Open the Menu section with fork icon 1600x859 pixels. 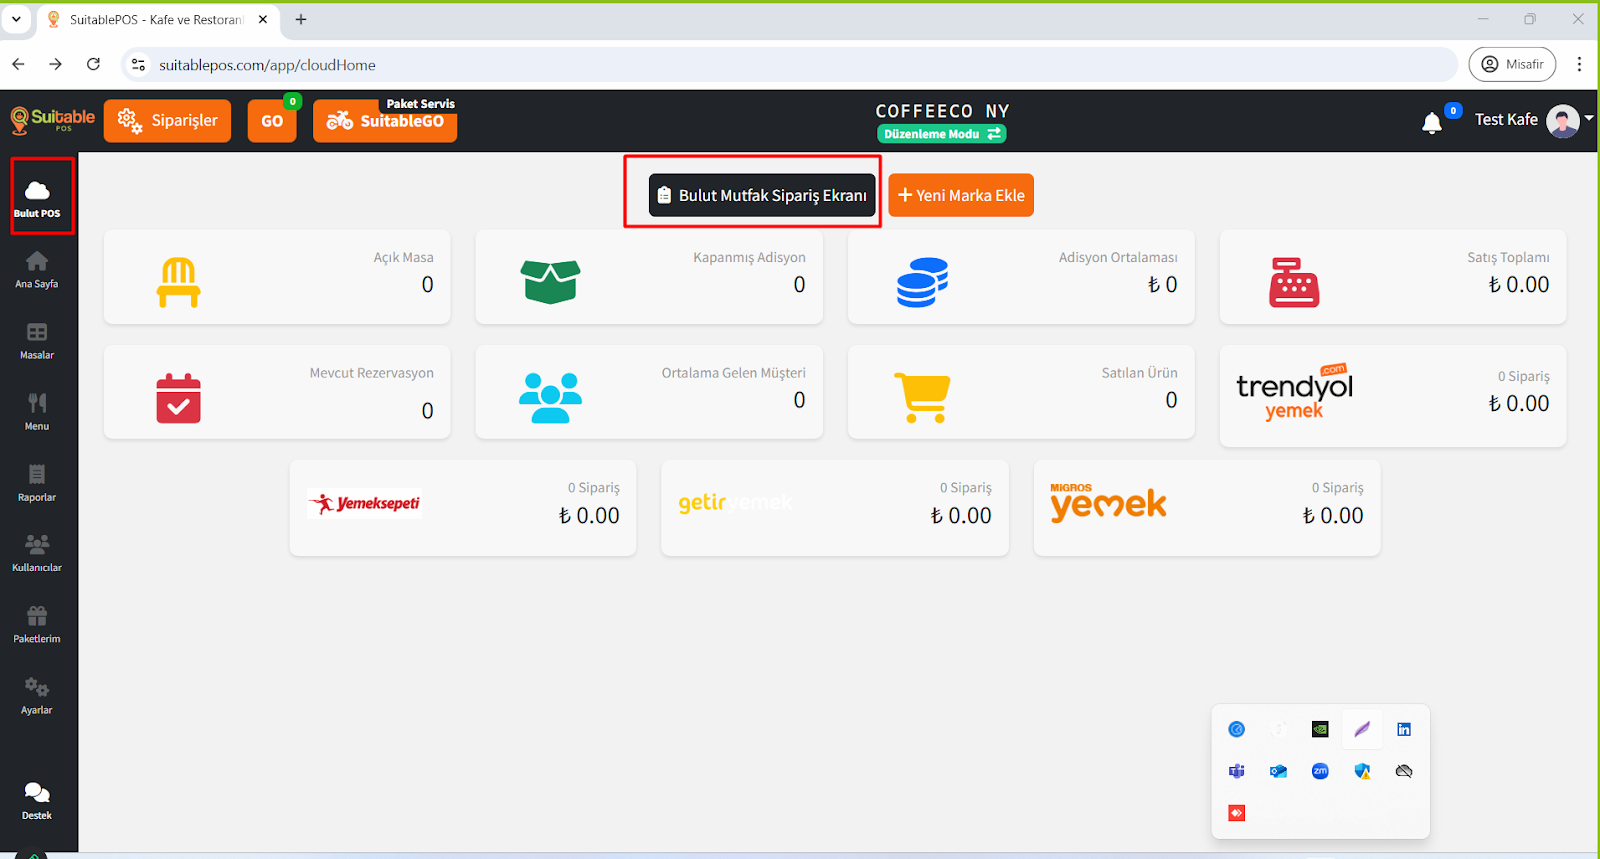pos(37,411)
